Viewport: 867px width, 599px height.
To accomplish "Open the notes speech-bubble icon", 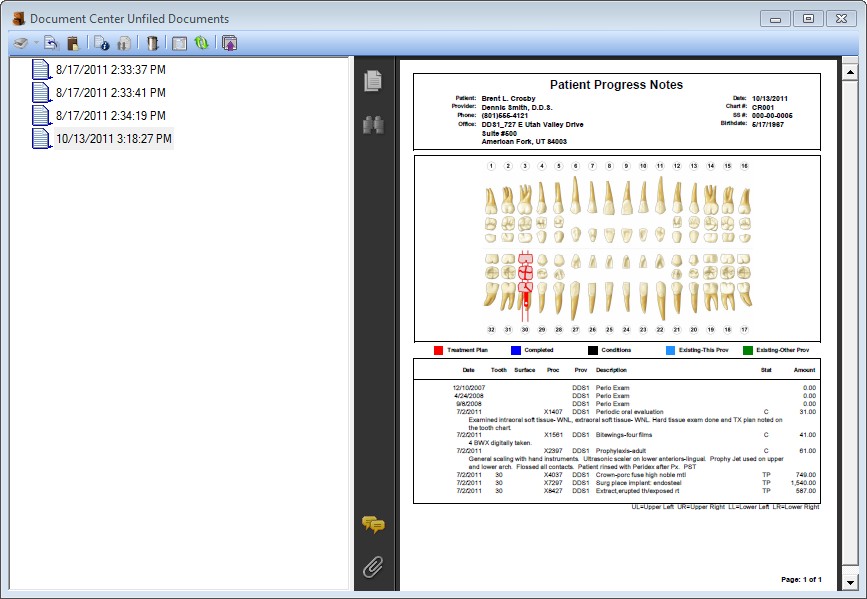I will pyautogui.click(x=373, y=523).
